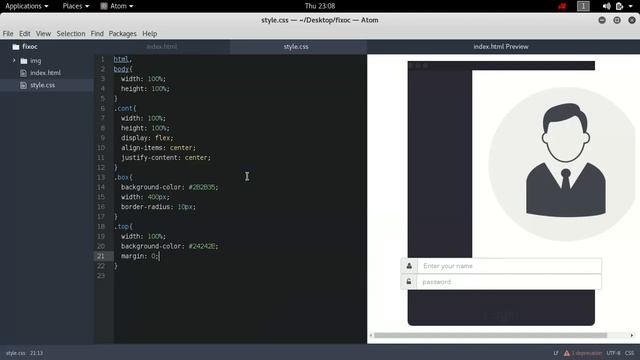Open the Packages menu
640x360 pixels.
[x=122, y=33]
